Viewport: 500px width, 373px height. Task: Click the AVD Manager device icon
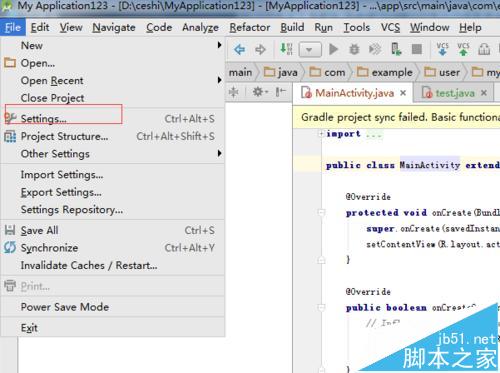click(396, 49)
